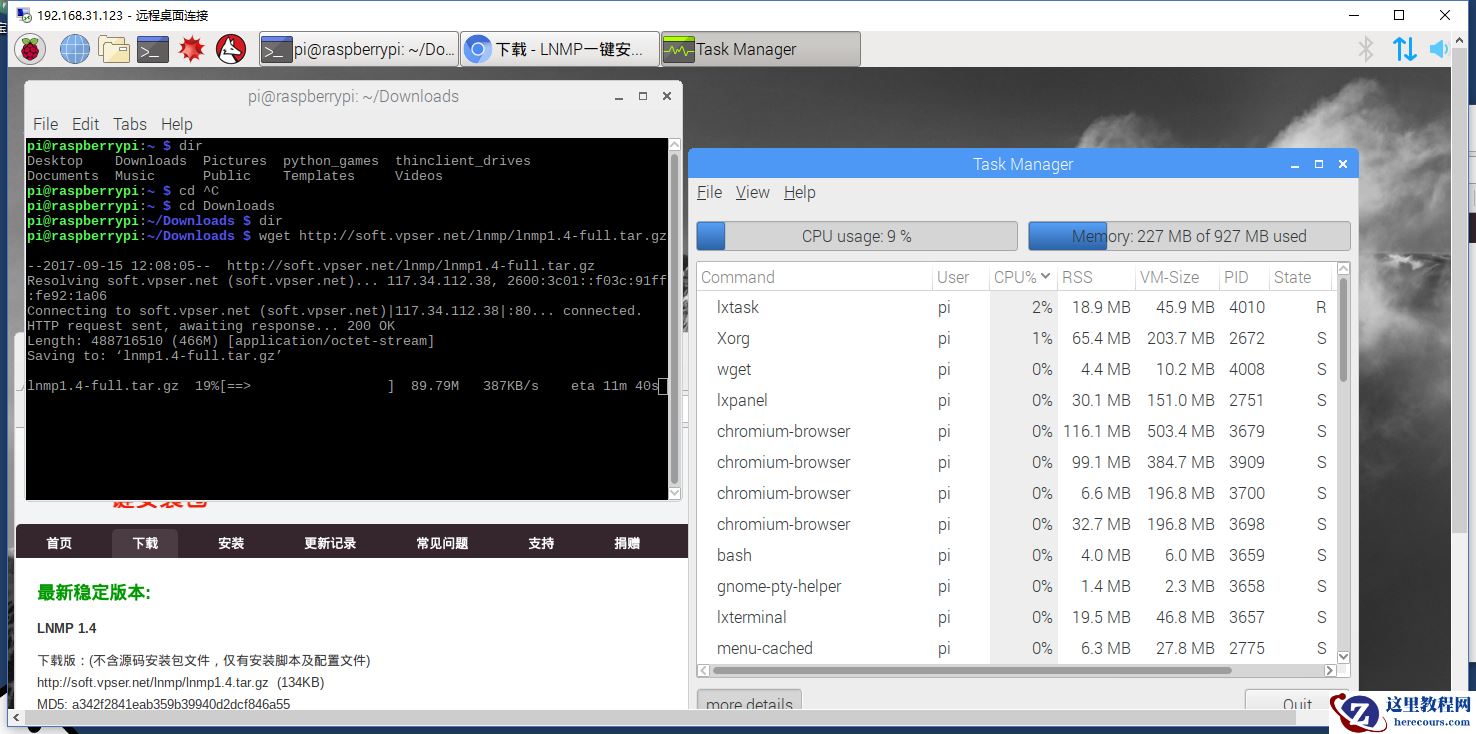1476x734 pixels.
Task: Select chromium-browser process with PID 3698
Action: click(1015, 524)
